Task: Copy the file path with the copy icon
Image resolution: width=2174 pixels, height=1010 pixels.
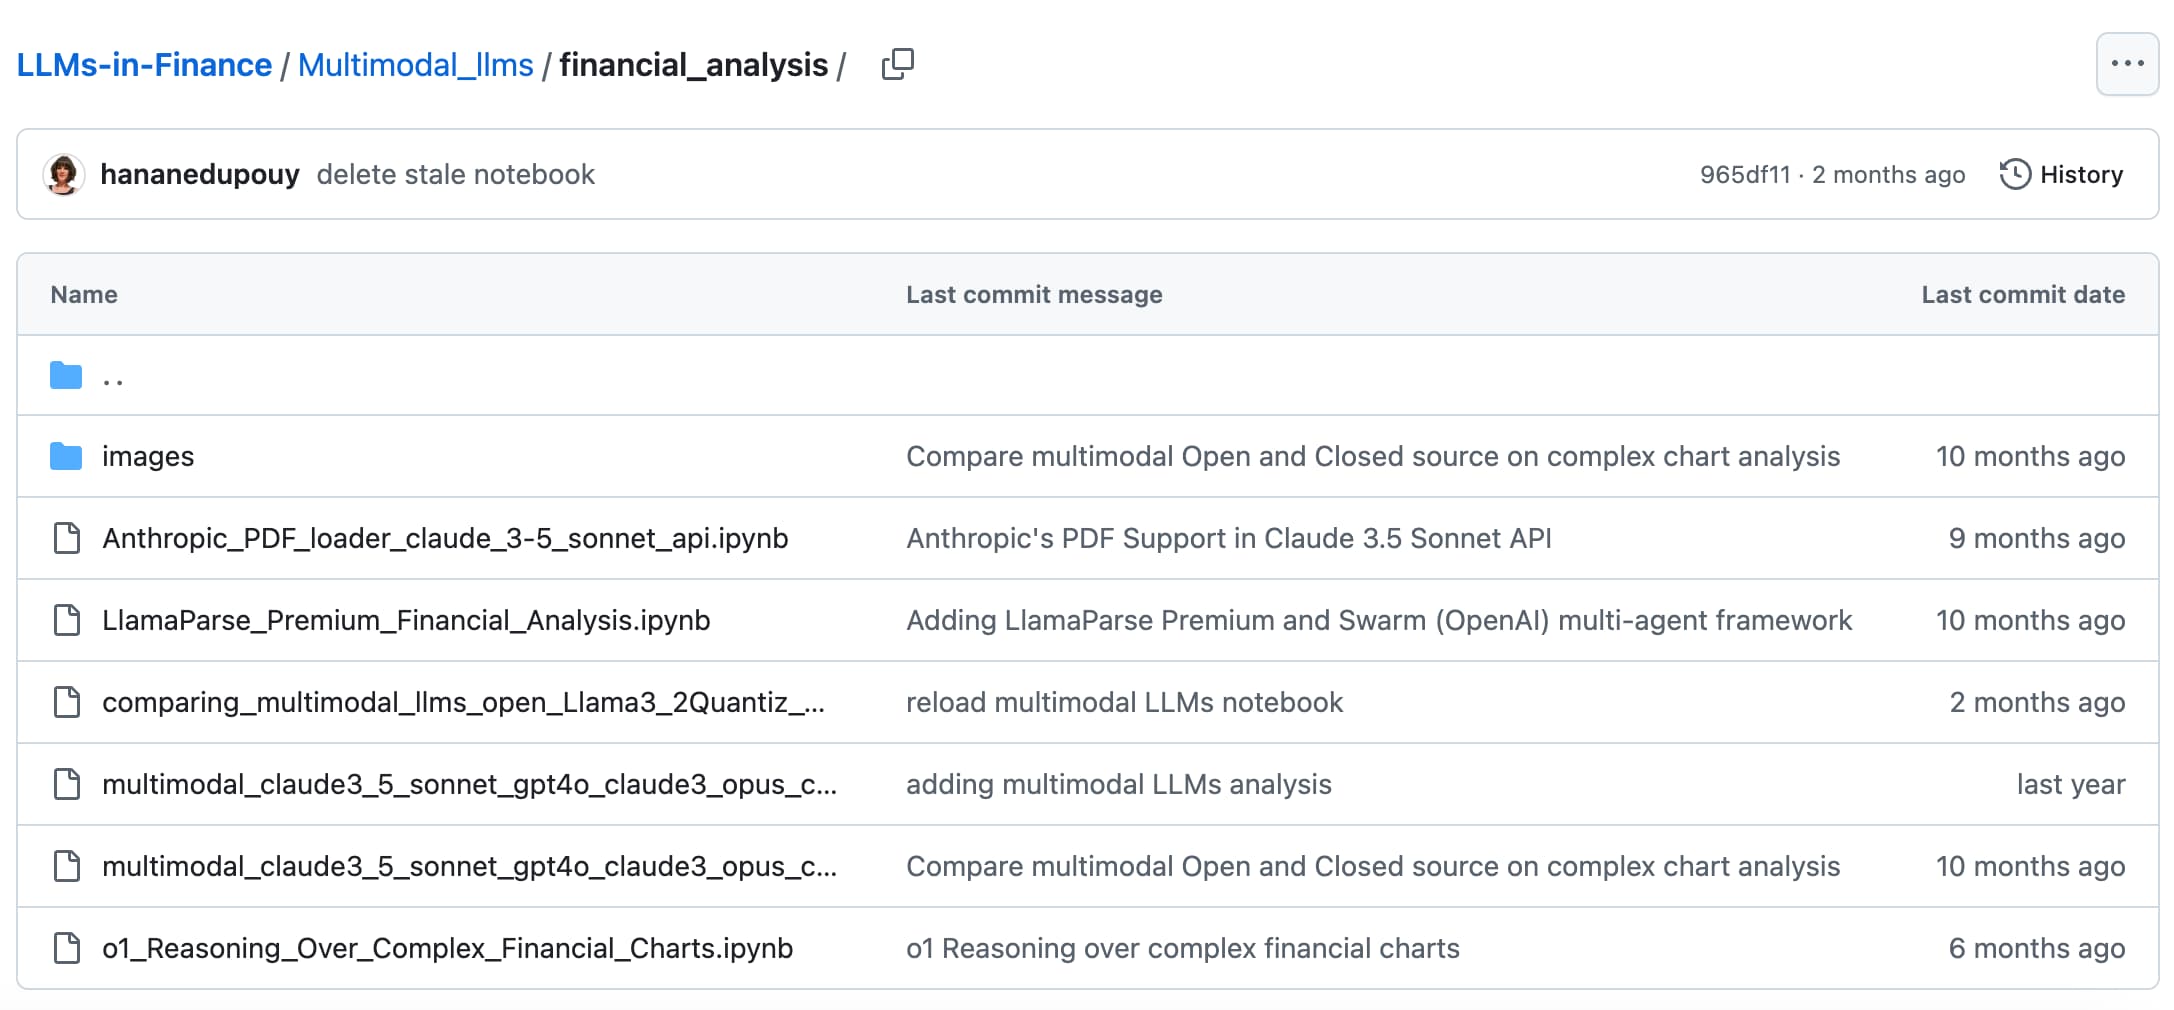Action: [x=897, y=64]
